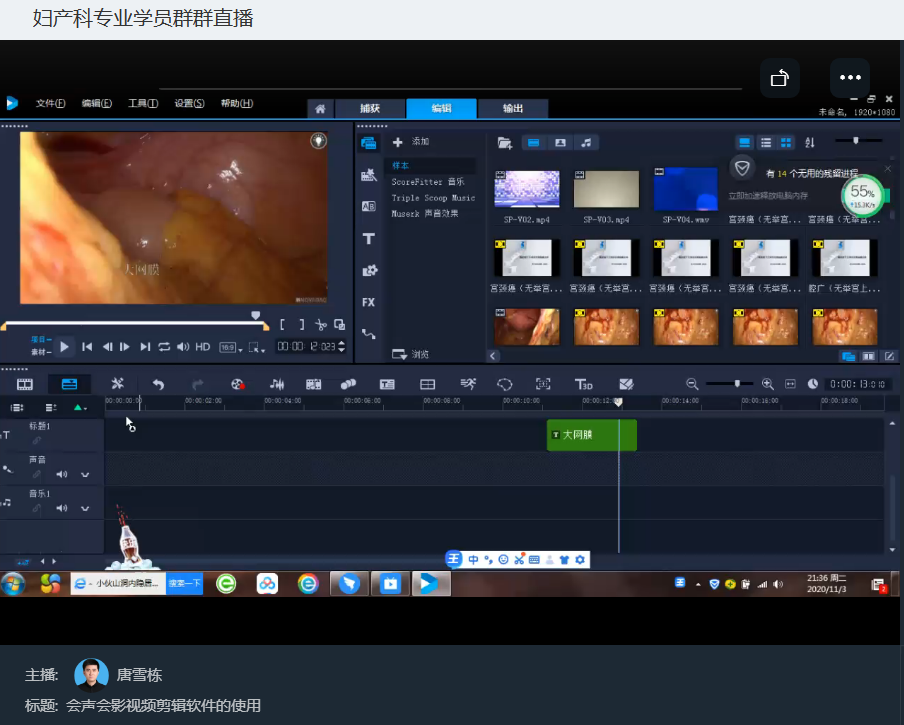The width and height of the screenshot is (904, 725).
Task: Open the Title T library icon
Action: 368,239
